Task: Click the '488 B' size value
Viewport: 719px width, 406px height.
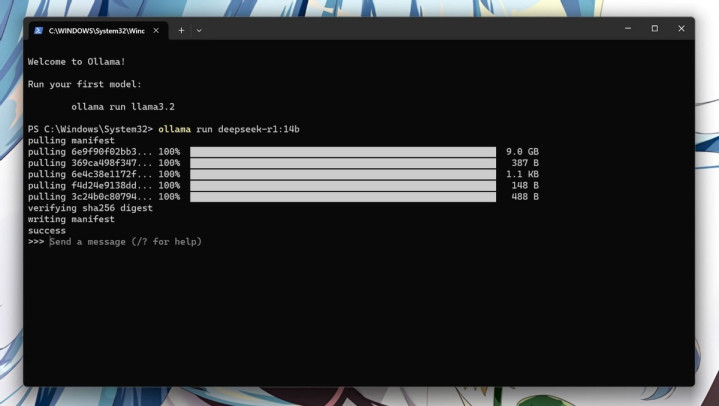Action: point(525,197)
